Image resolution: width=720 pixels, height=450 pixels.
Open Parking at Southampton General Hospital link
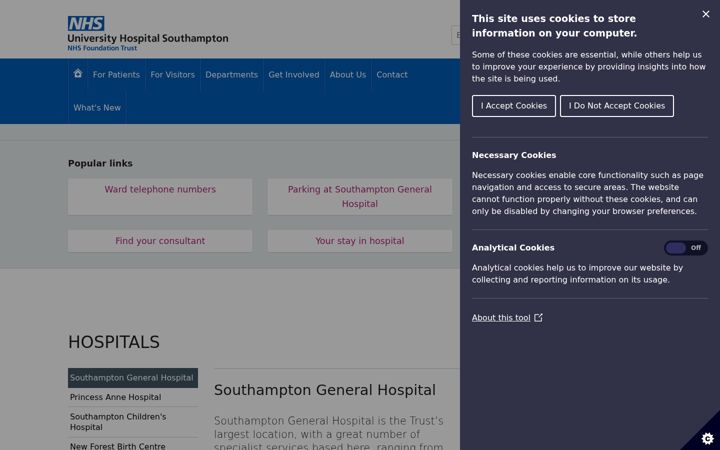(360, 197)
